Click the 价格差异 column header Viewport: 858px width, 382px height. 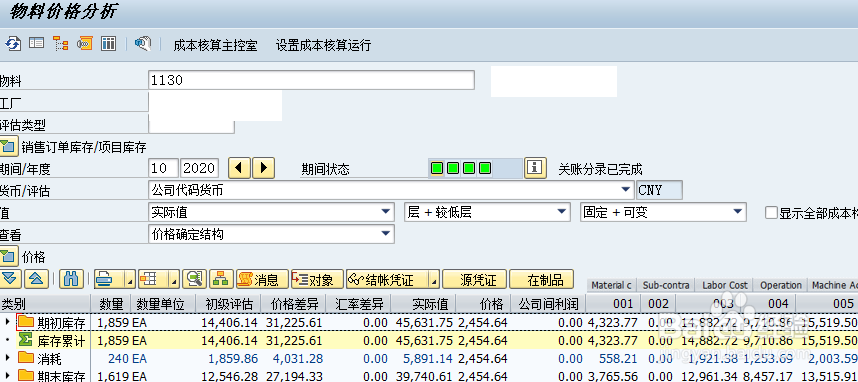293,304
